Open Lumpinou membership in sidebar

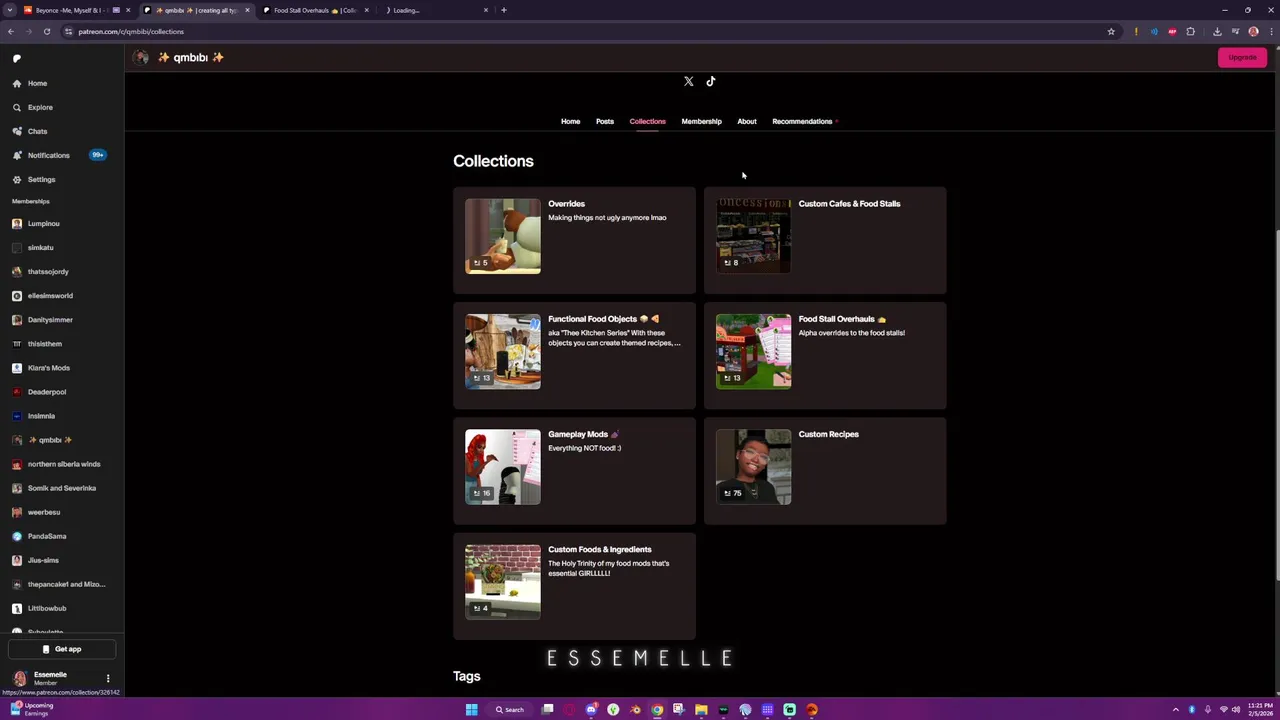point(43,223)
